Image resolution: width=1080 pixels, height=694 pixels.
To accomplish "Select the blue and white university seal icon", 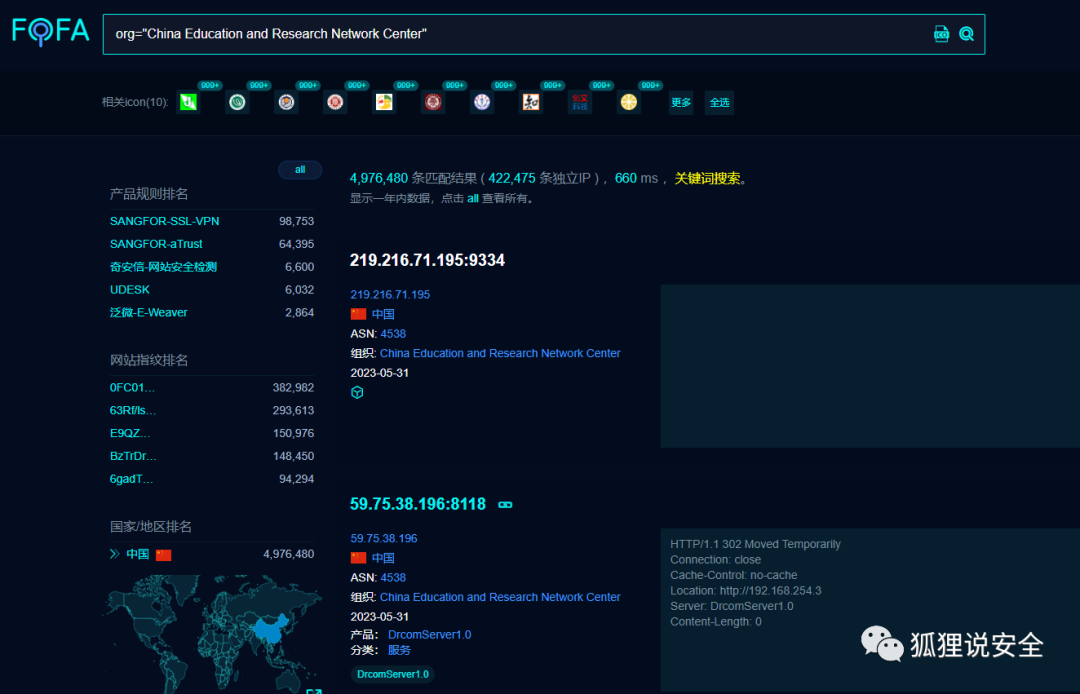I will pos(481,102).
